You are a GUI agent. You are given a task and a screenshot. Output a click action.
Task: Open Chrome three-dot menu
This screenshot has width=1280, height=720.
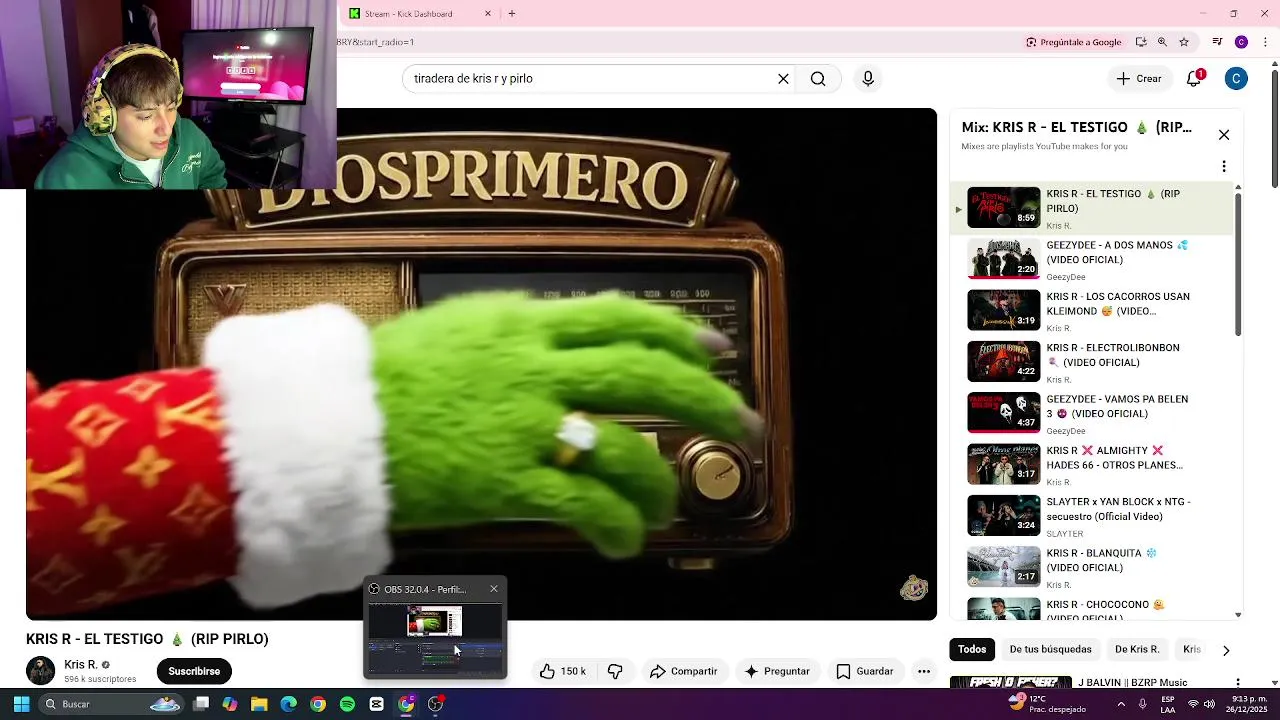[x=1265, y=42]
